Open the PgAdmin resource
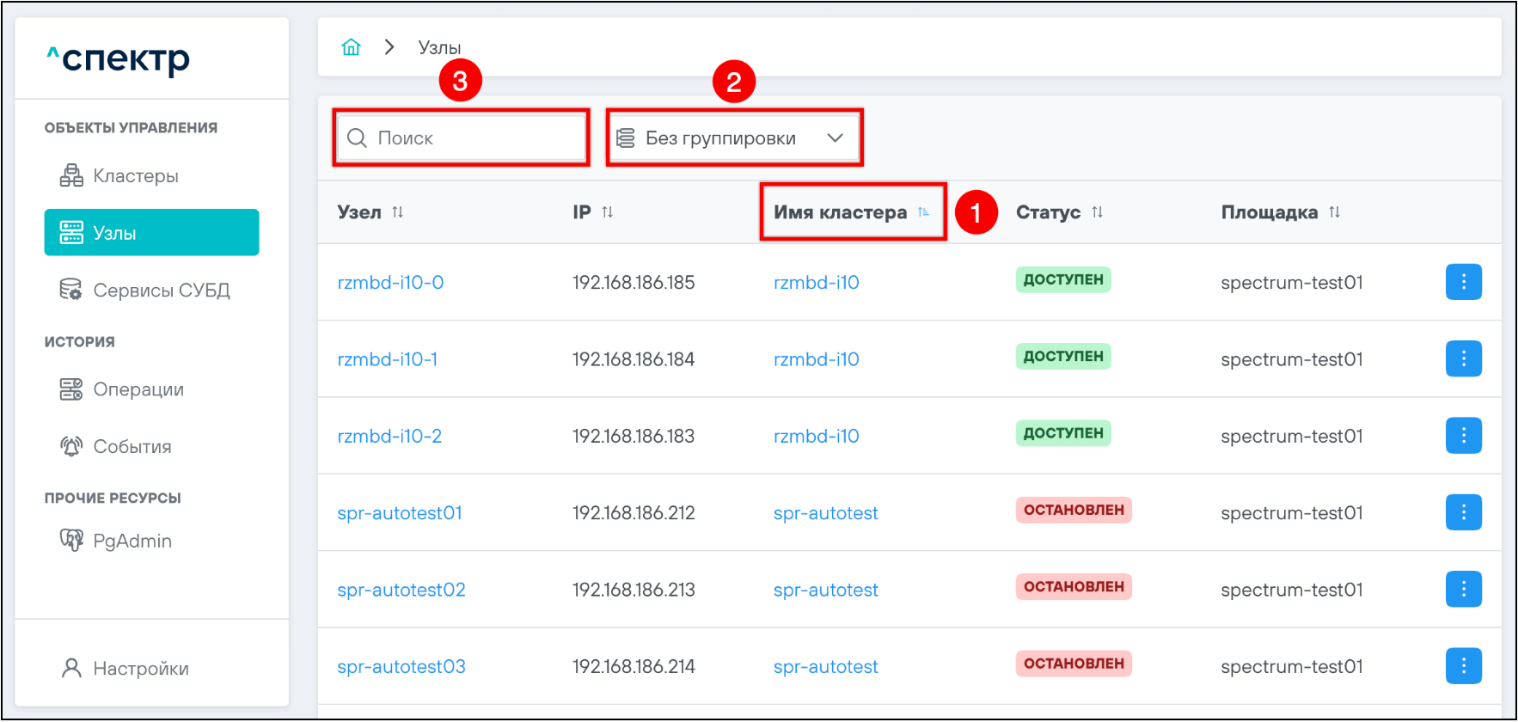 coord(132,541)
